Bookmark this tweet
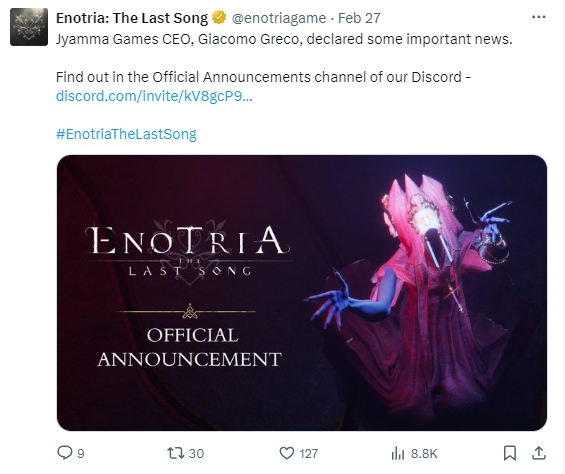 point(510,453)
